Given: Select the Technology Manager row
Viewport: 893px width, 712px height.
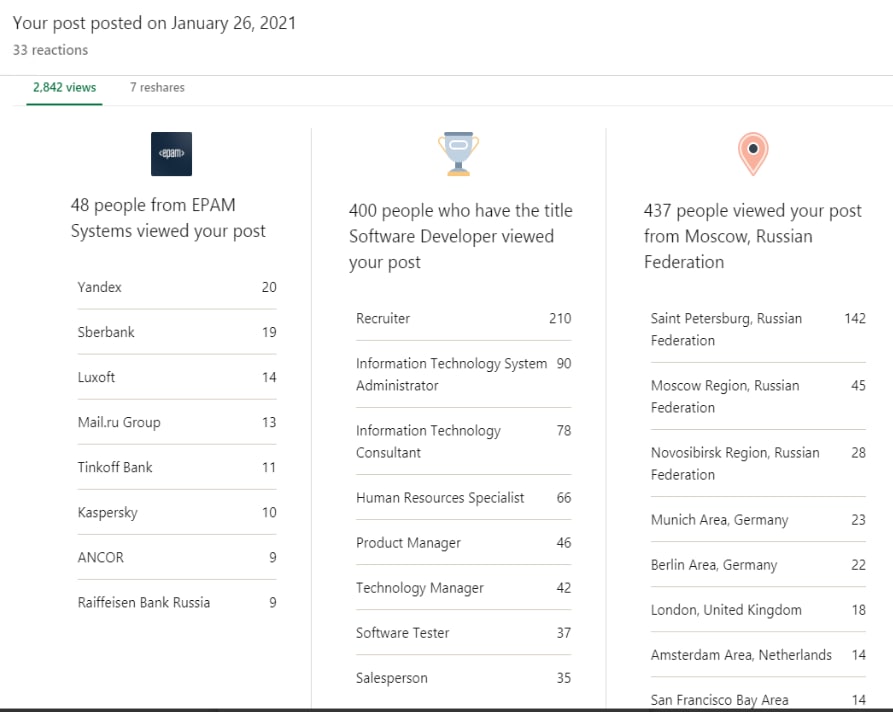Looking at the screenshot, I should pos(464,587).
